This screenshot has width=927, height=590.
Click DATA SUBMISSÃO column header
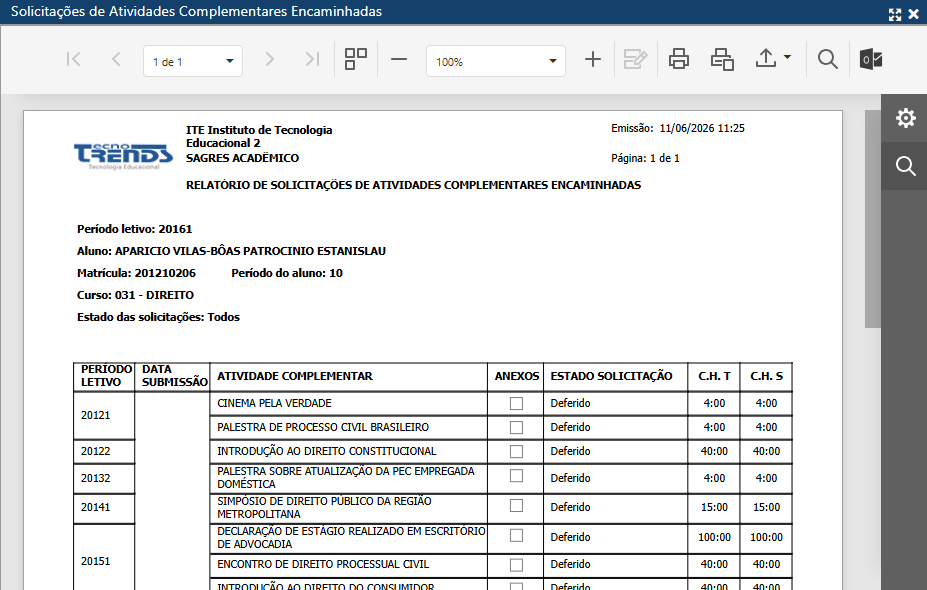[174, 375]
